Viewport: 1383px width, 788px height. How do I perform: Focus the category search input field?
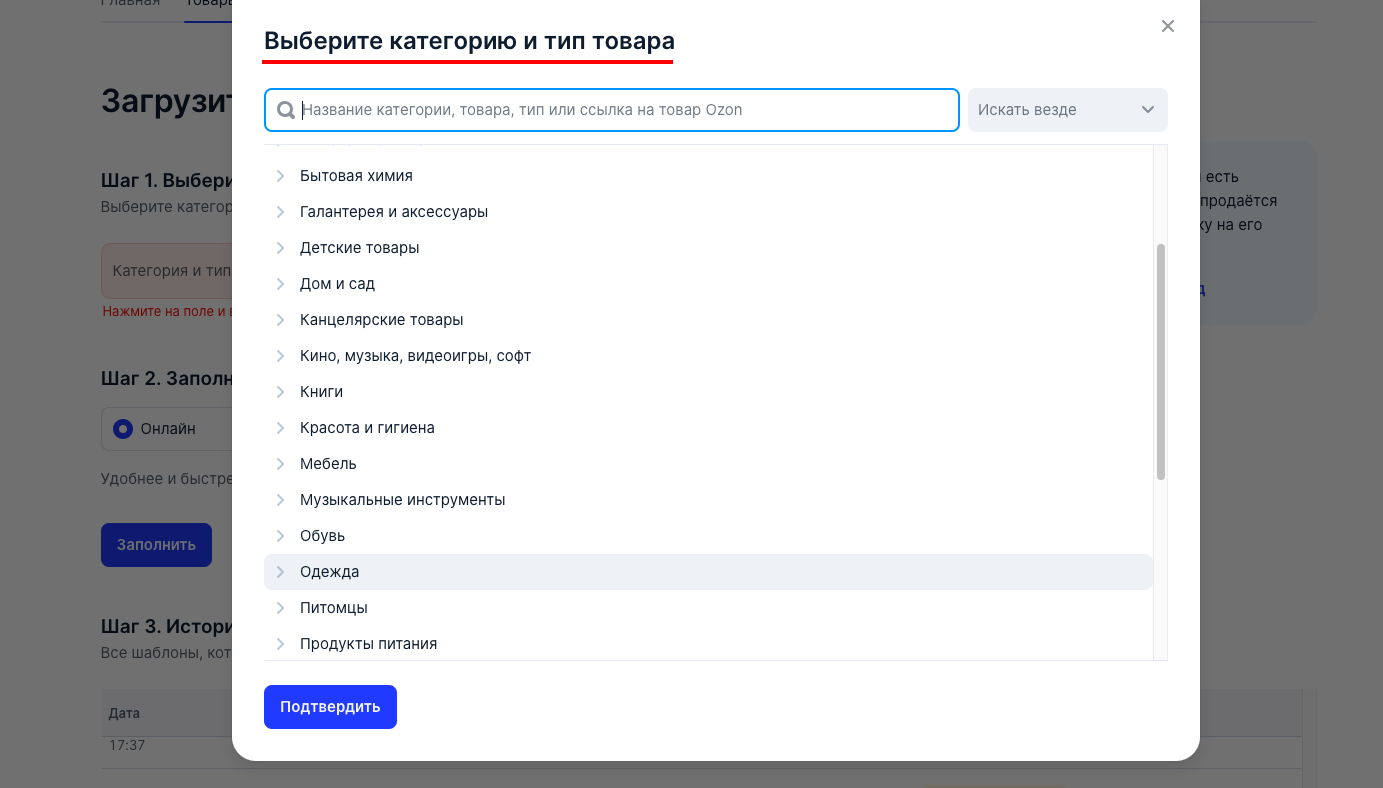pyautogui.click(x=612, y=110)
